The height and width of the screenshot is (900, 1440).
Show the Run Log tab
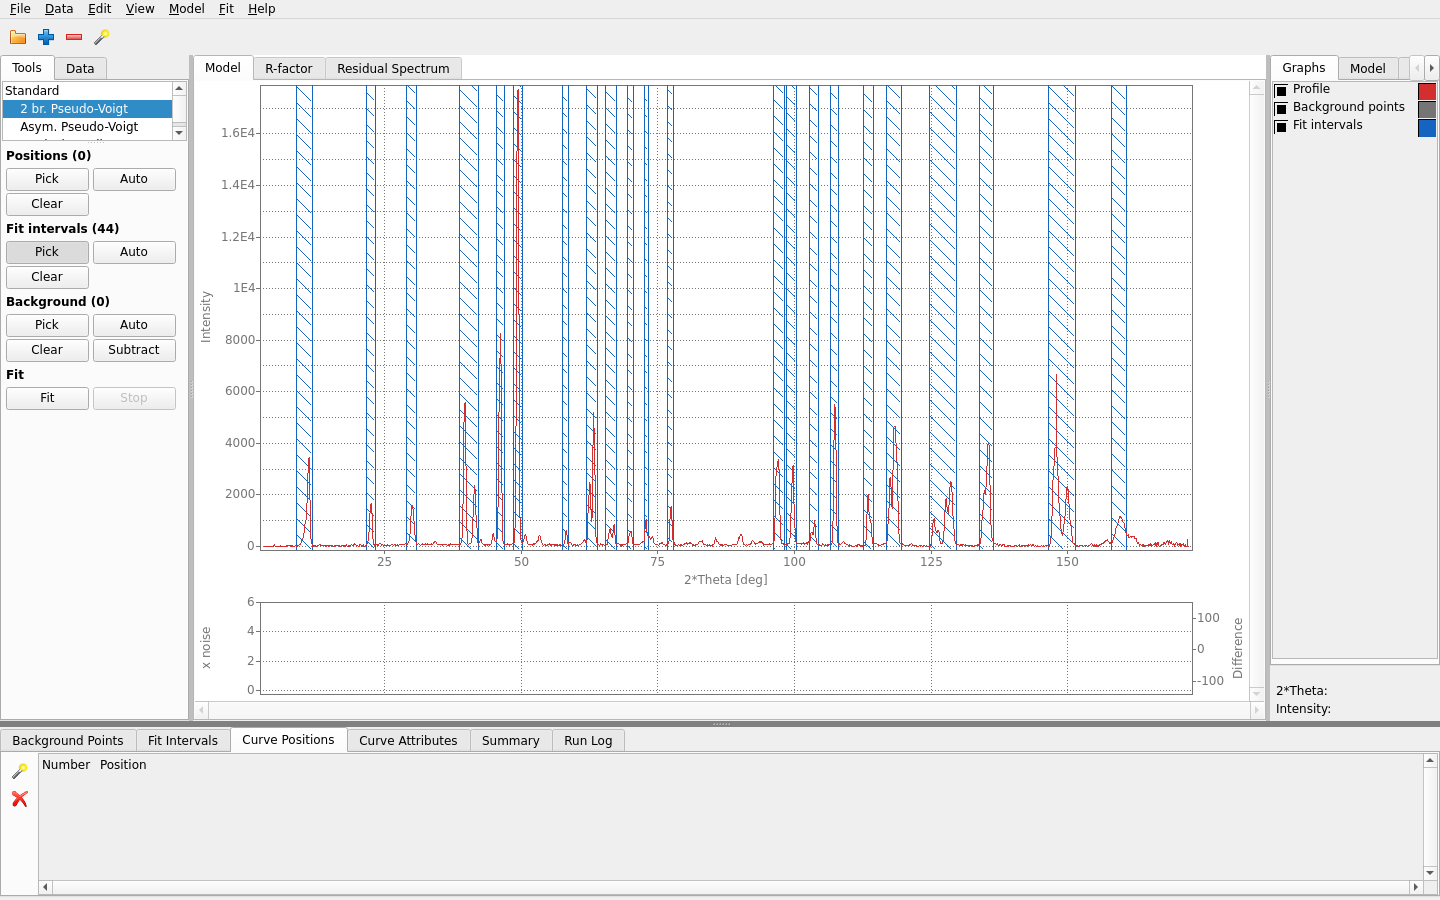tap(588, 741)
